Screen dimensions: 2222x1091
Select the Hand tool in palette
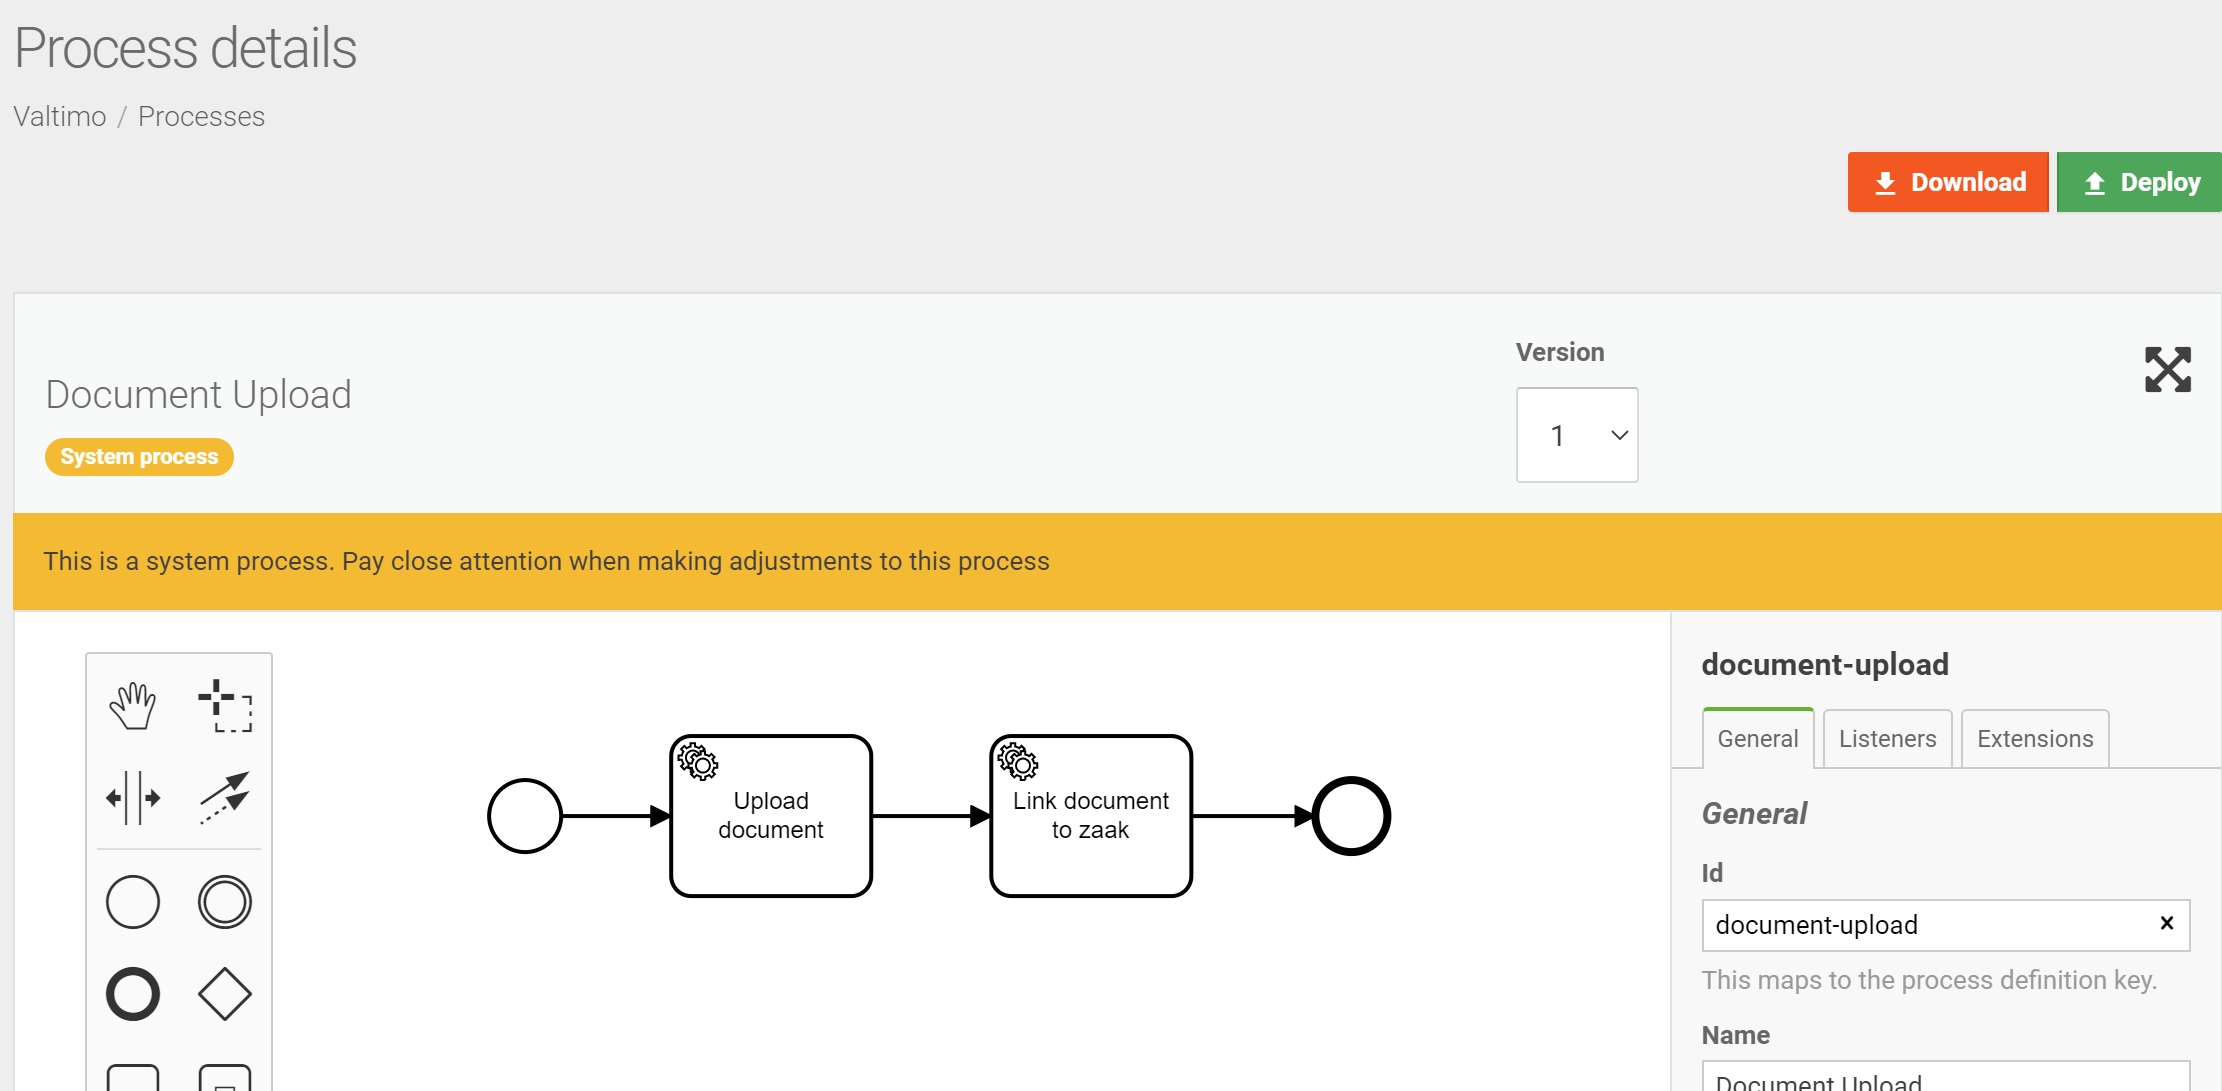(133, 706)
